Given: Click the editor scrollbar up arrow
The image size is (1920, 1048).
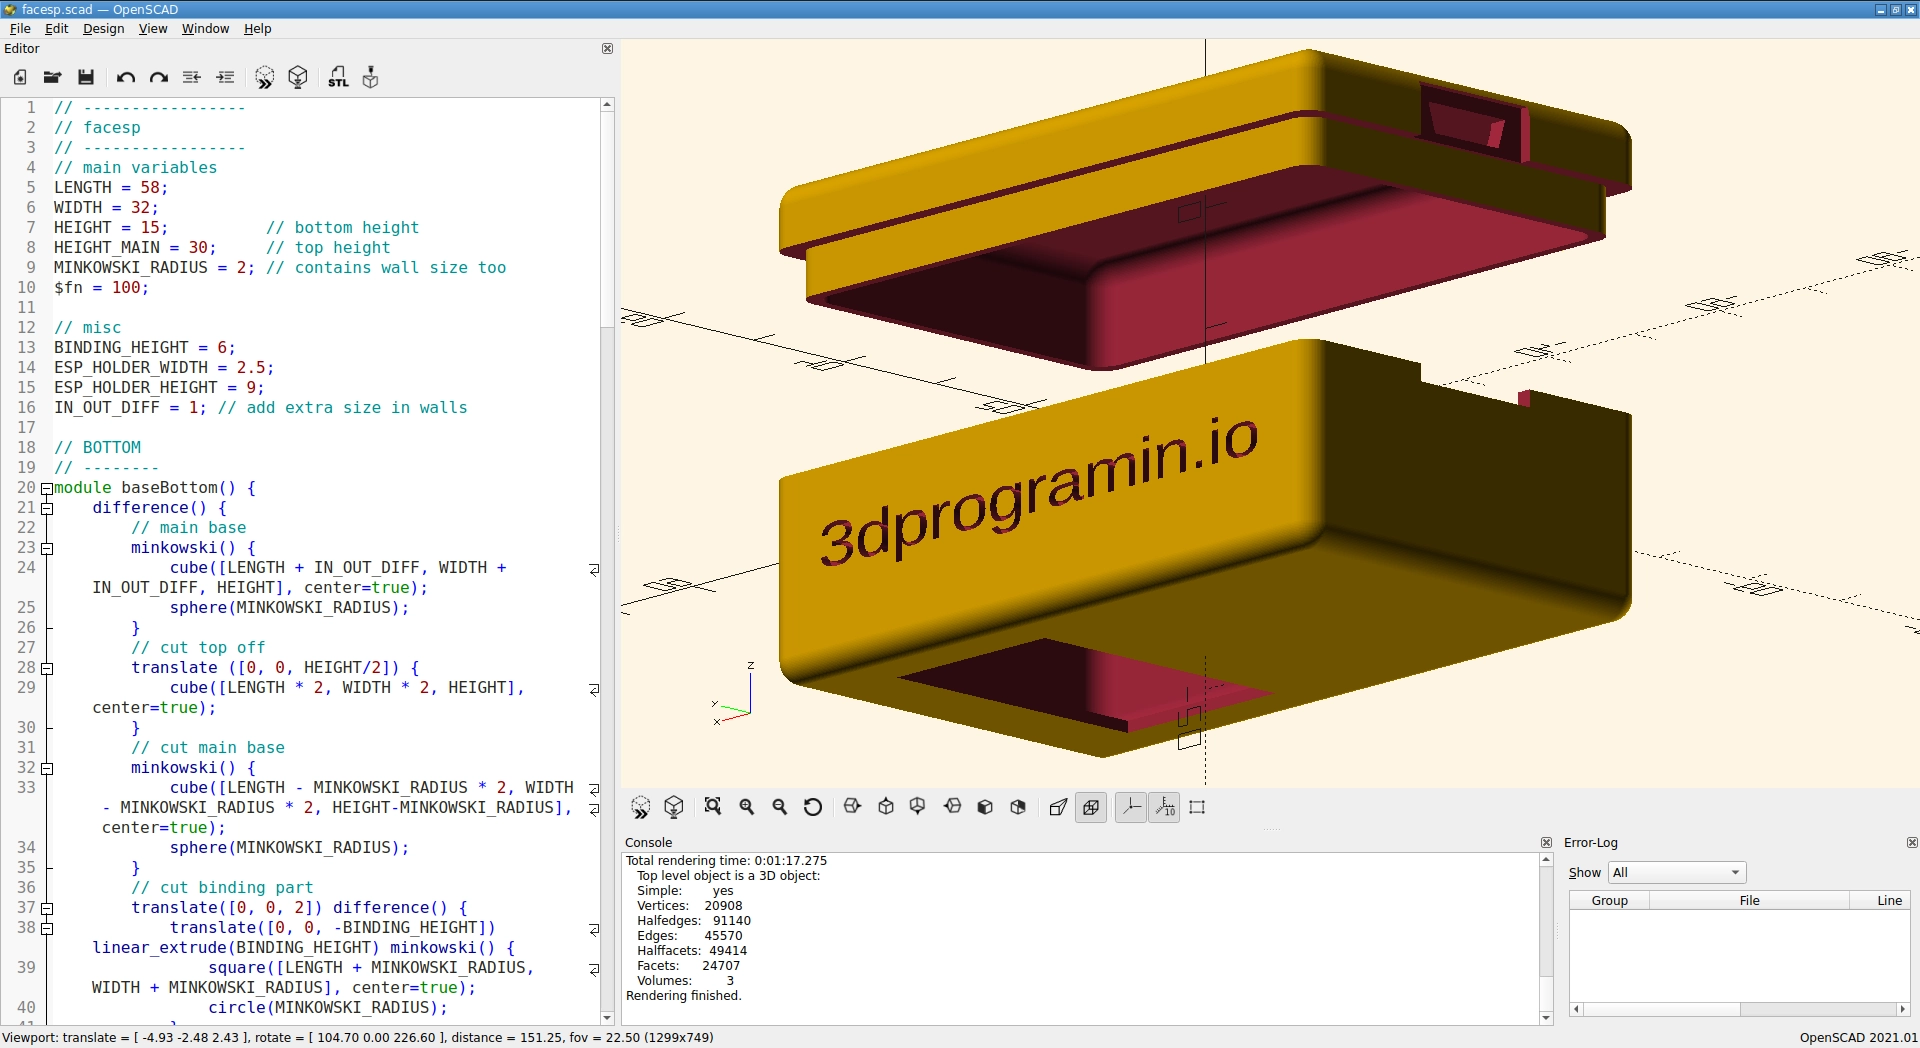Looking at the screenshot, I should coord(607,104).
